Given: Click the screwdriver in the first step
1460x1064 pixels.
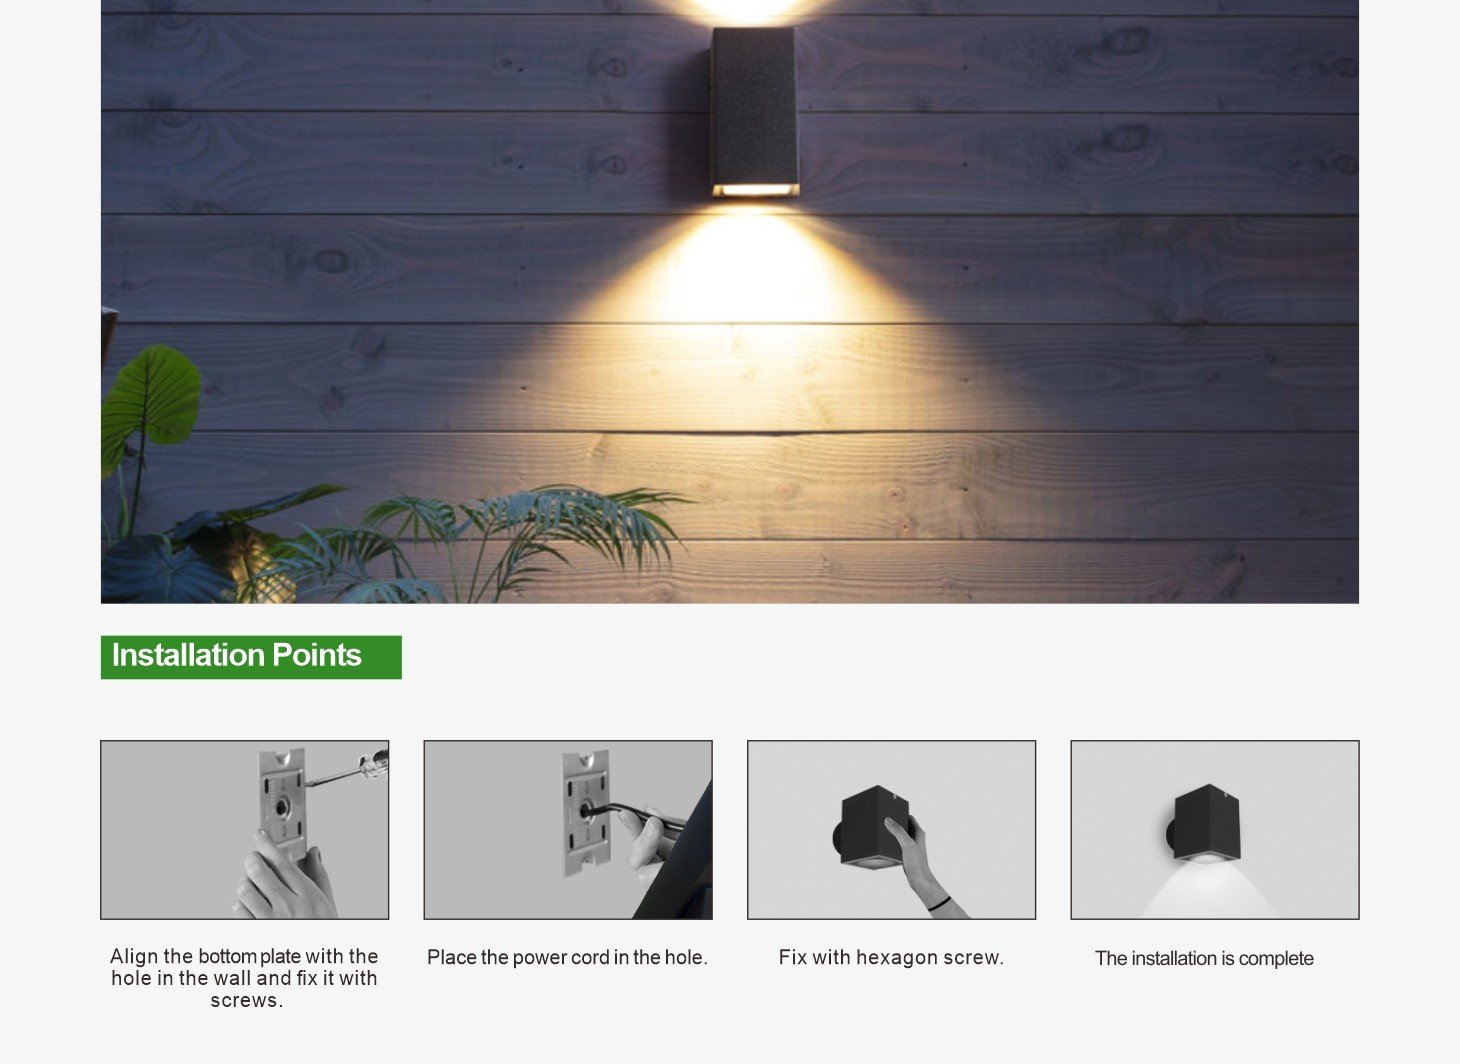Looking at the screenshot, I should (346, 767).
